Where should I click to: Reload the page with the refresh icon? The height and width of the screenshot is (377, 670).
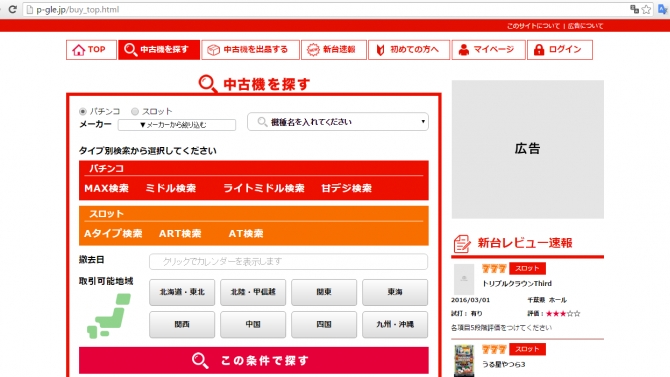click(x=12, y=9)
